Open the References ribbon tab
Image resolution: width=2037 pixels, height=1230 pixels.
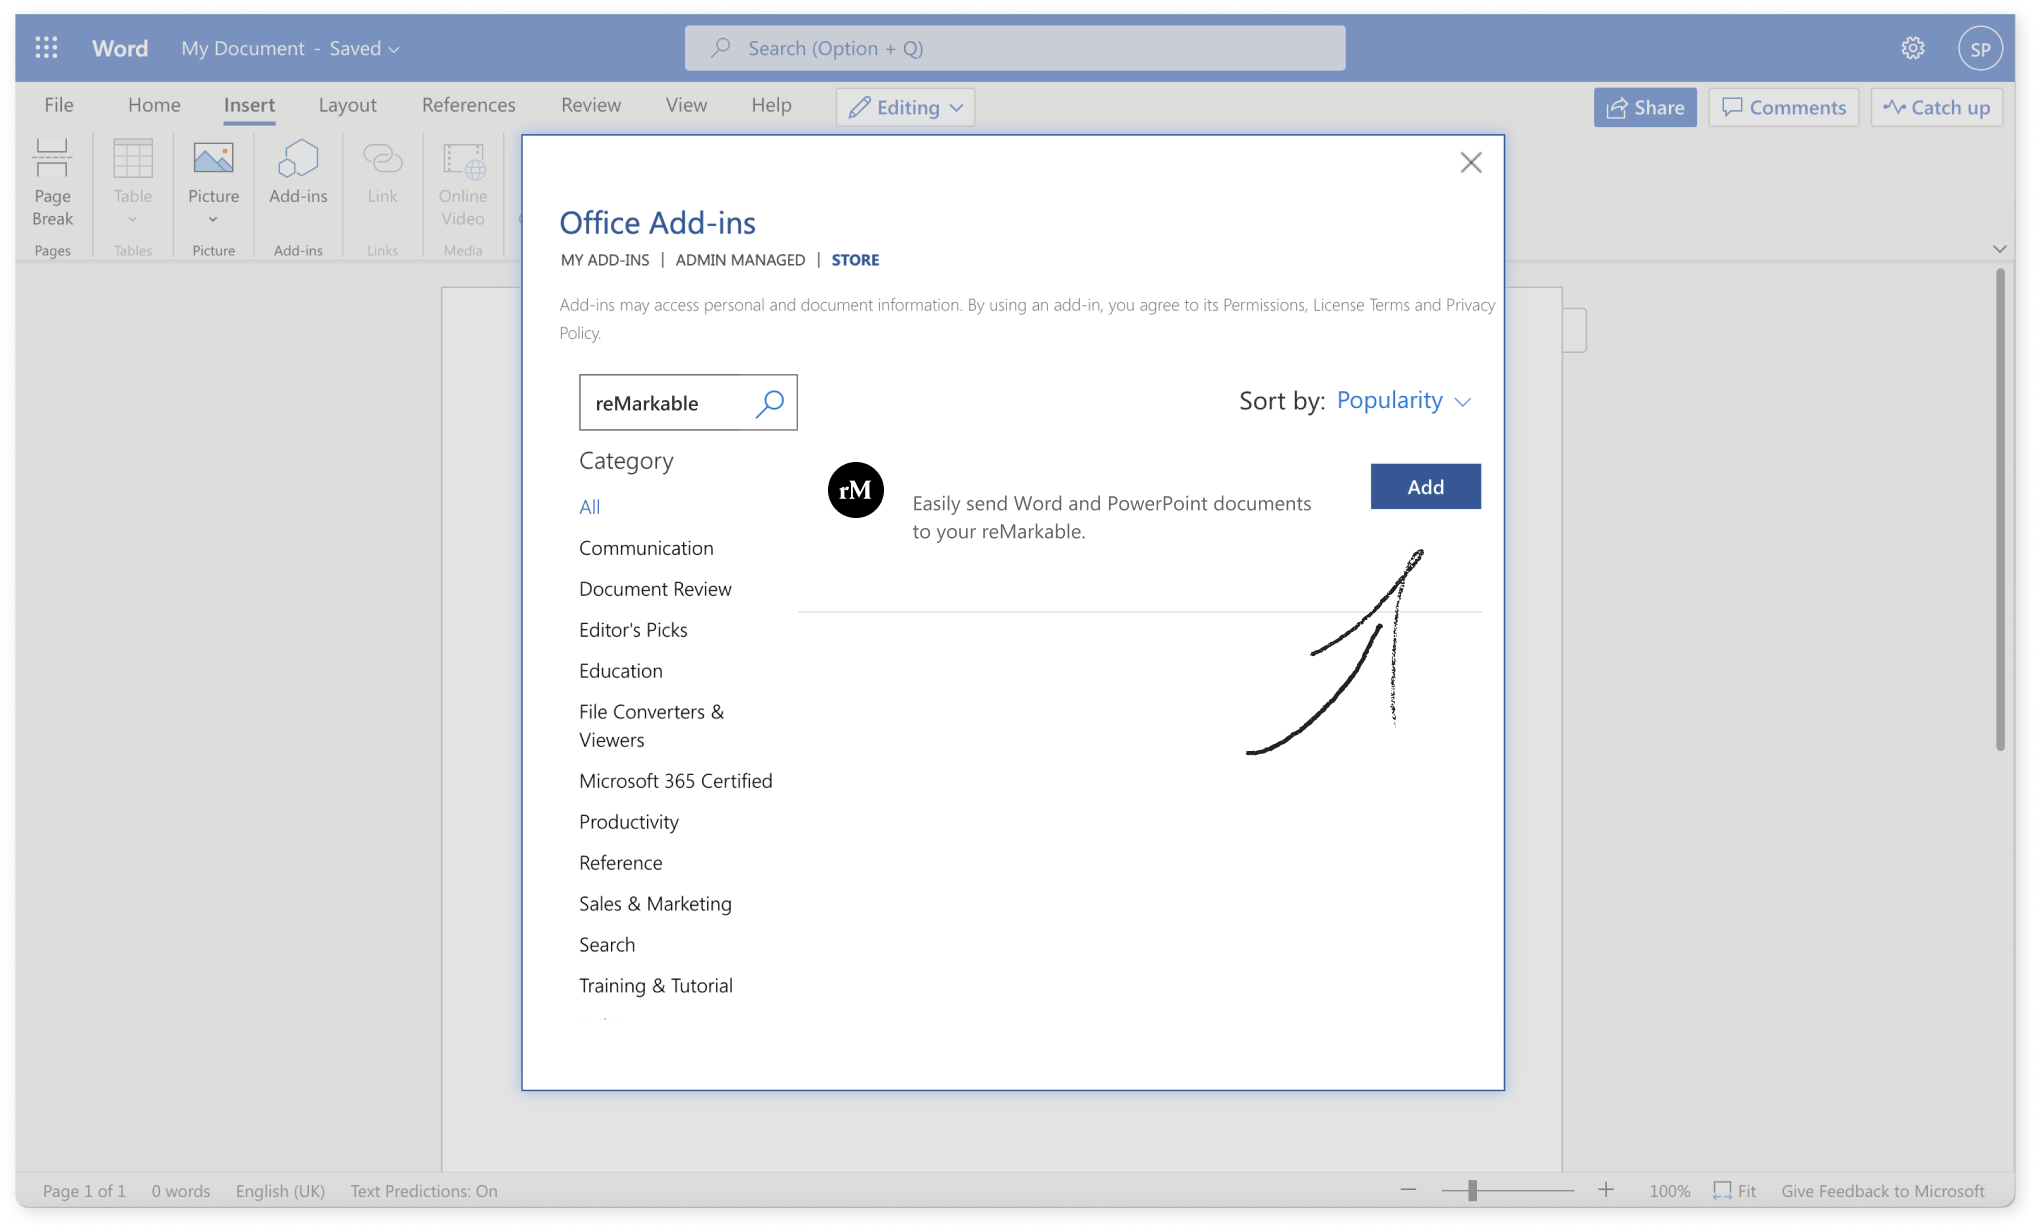(467, 104)
